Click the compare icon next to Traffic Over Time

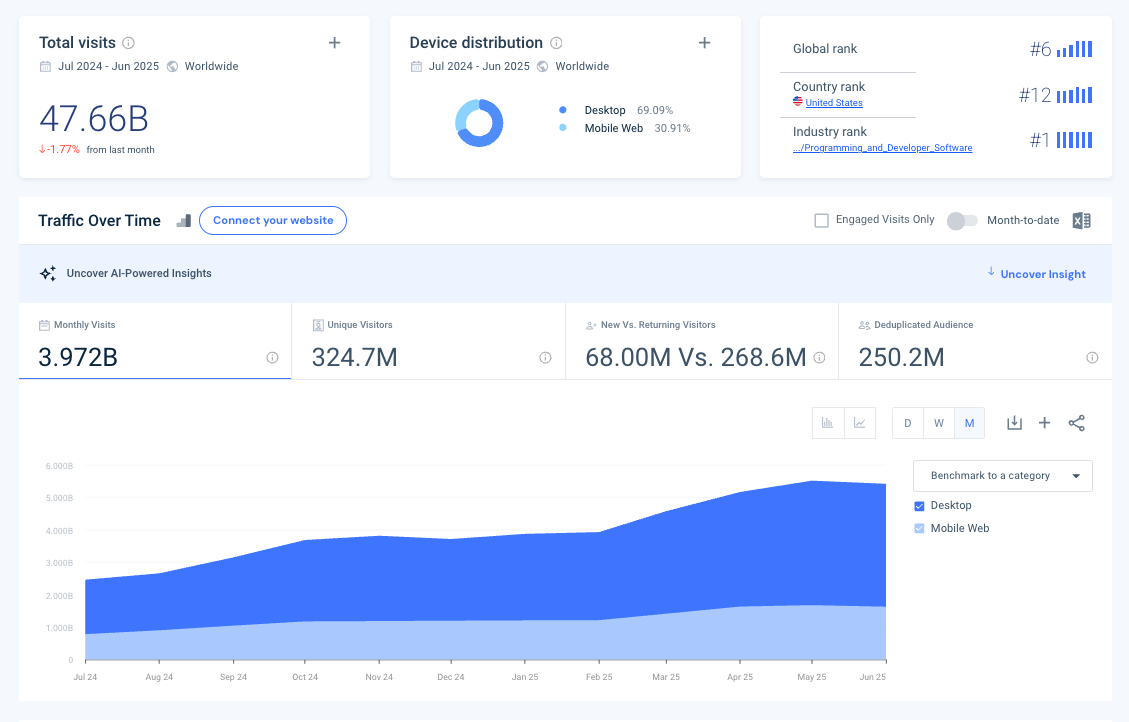click(183, 220)
